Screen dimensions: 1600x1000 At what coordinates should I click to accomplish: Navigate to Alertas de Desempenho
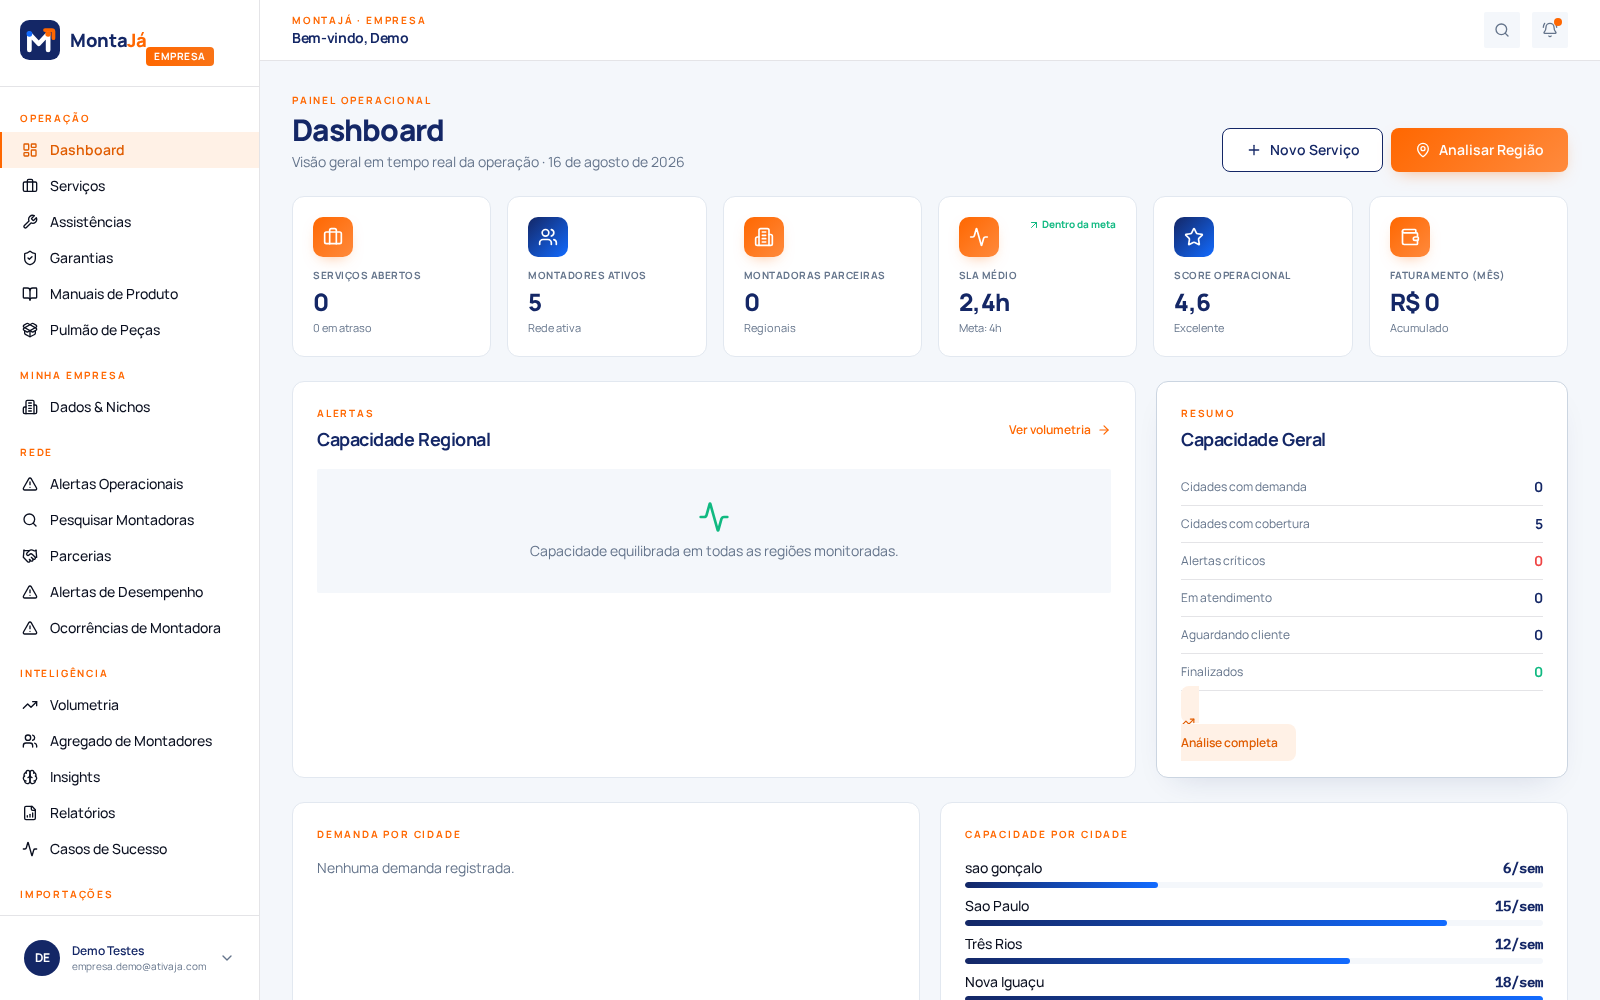click(130, 592)
